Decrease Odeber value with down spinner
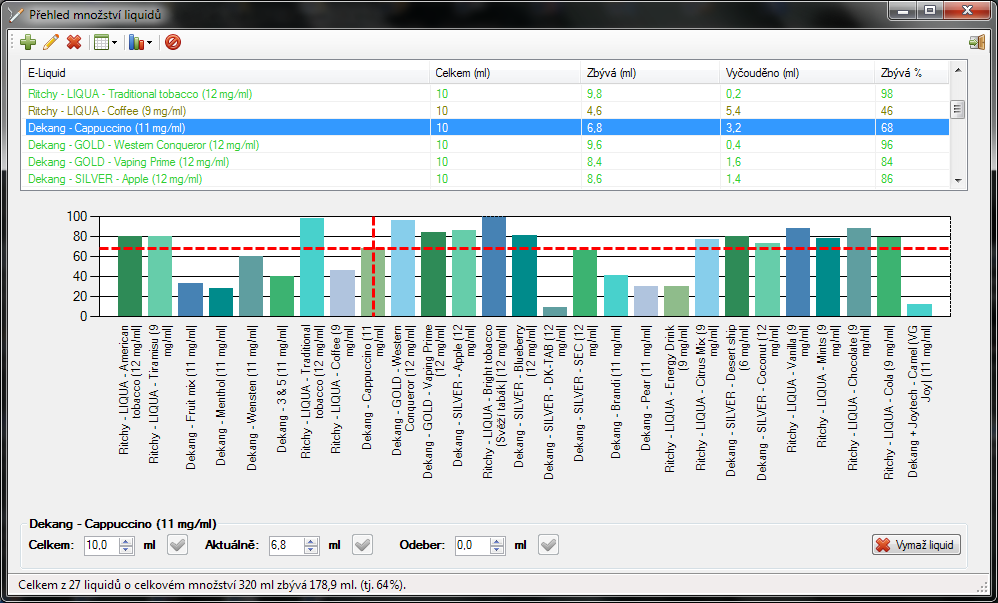Viewport: 998px width, 603px height. 497,550
